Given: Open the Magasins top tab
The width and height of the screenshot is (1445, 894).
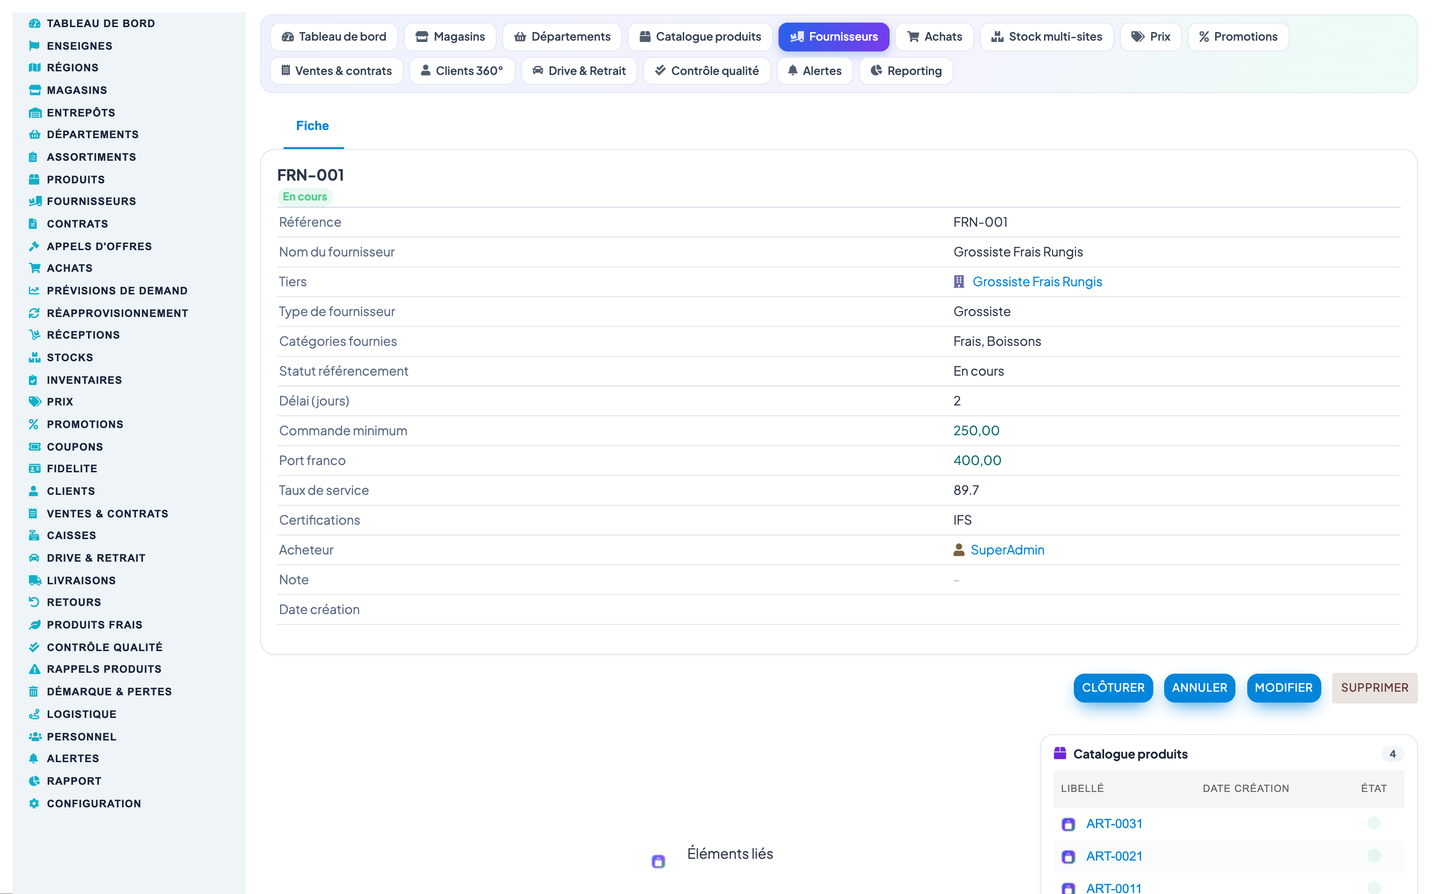Looking at the screenshot, I should [x=450, y=37].
